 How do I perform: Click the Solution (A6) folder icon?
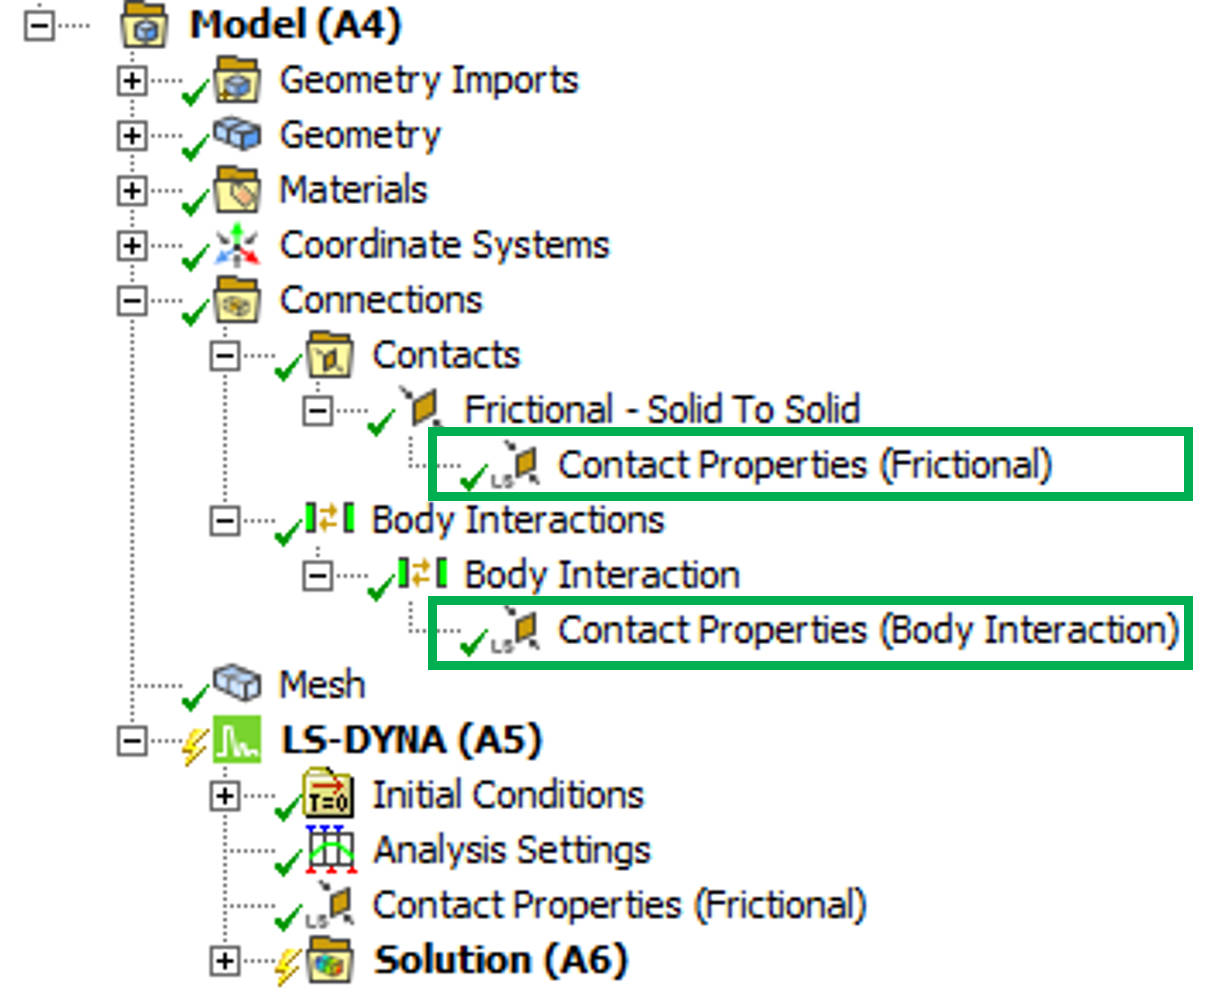point(329,961)
